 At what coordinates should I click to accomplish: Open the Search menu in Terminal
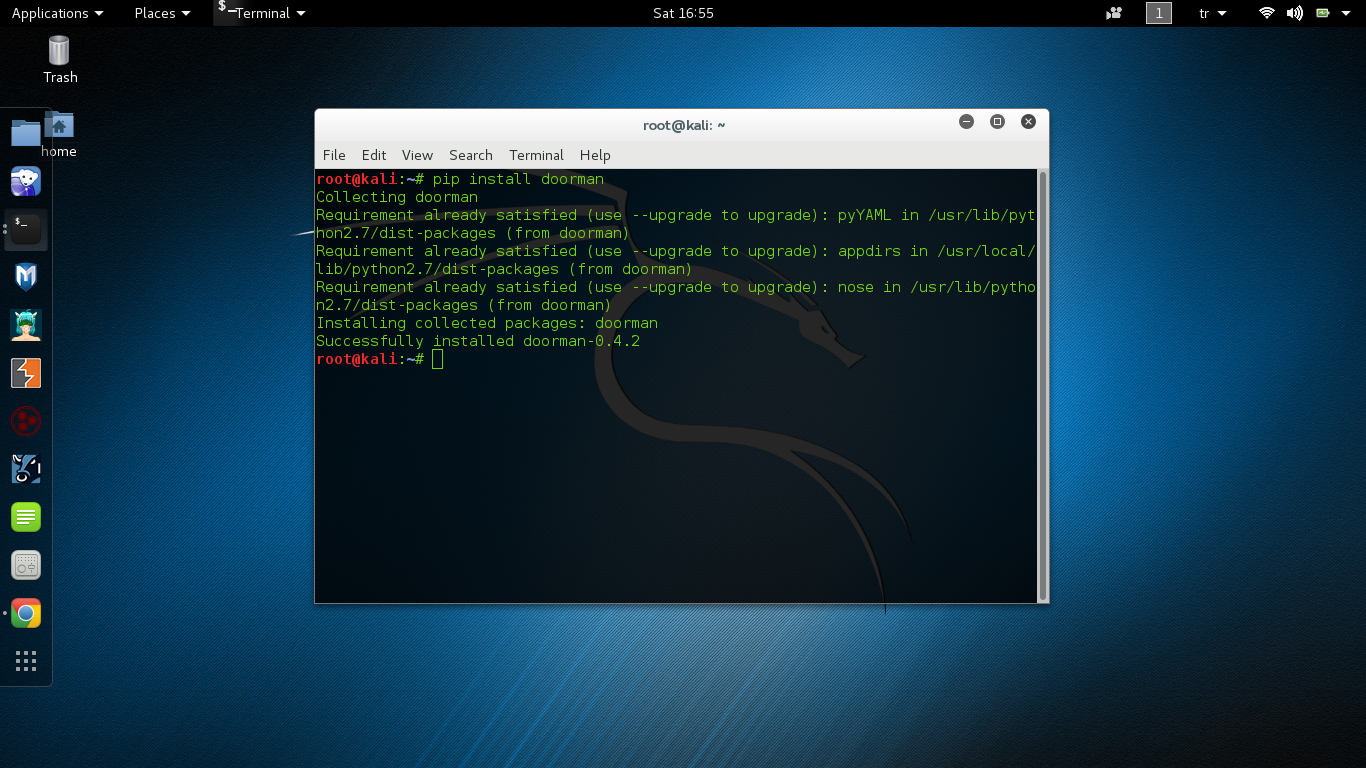tap(471, 155)
